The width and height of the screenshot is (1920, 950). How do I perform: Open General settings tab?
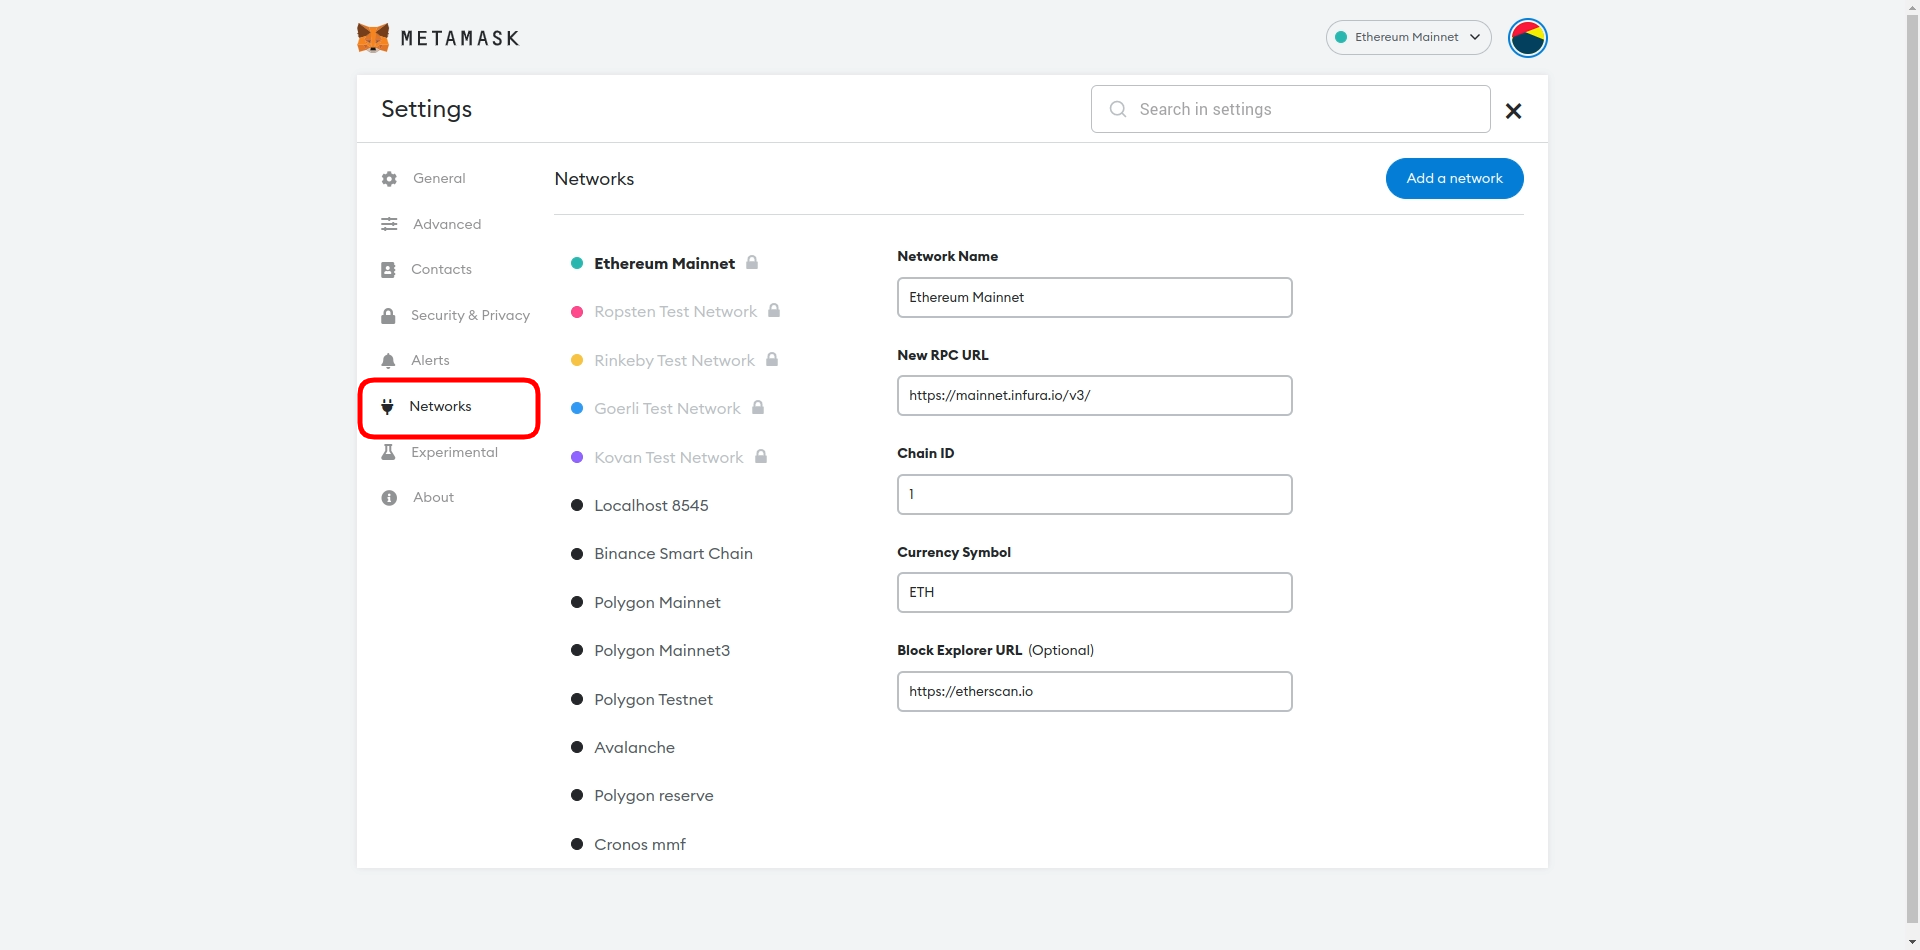pyautogui.click(x=439, y=178)
